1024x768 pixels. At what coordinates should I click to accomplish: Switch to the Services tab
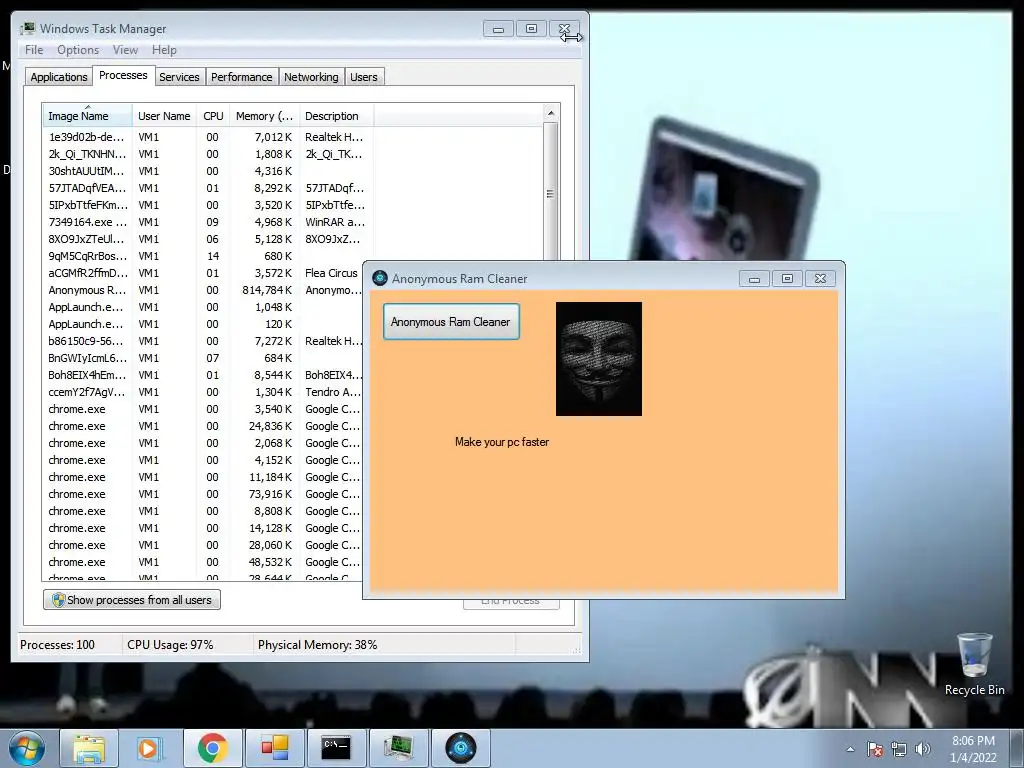(180, 77)
